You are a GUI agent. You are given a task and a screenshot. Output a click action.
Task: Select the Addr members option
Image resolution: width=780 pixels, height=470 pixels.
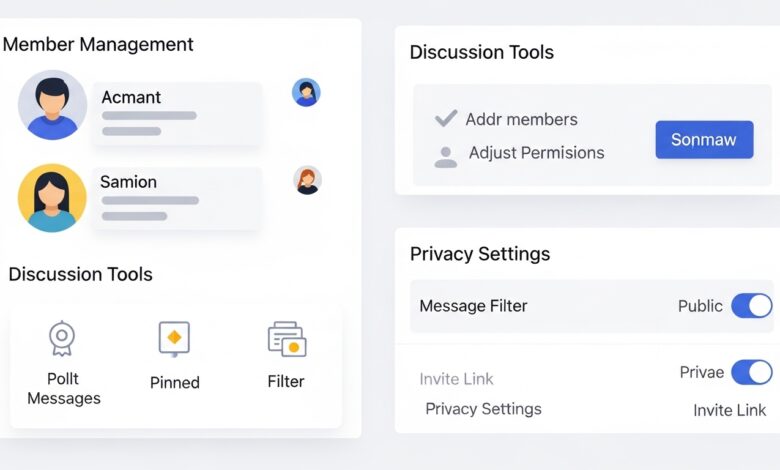(521, 119)
